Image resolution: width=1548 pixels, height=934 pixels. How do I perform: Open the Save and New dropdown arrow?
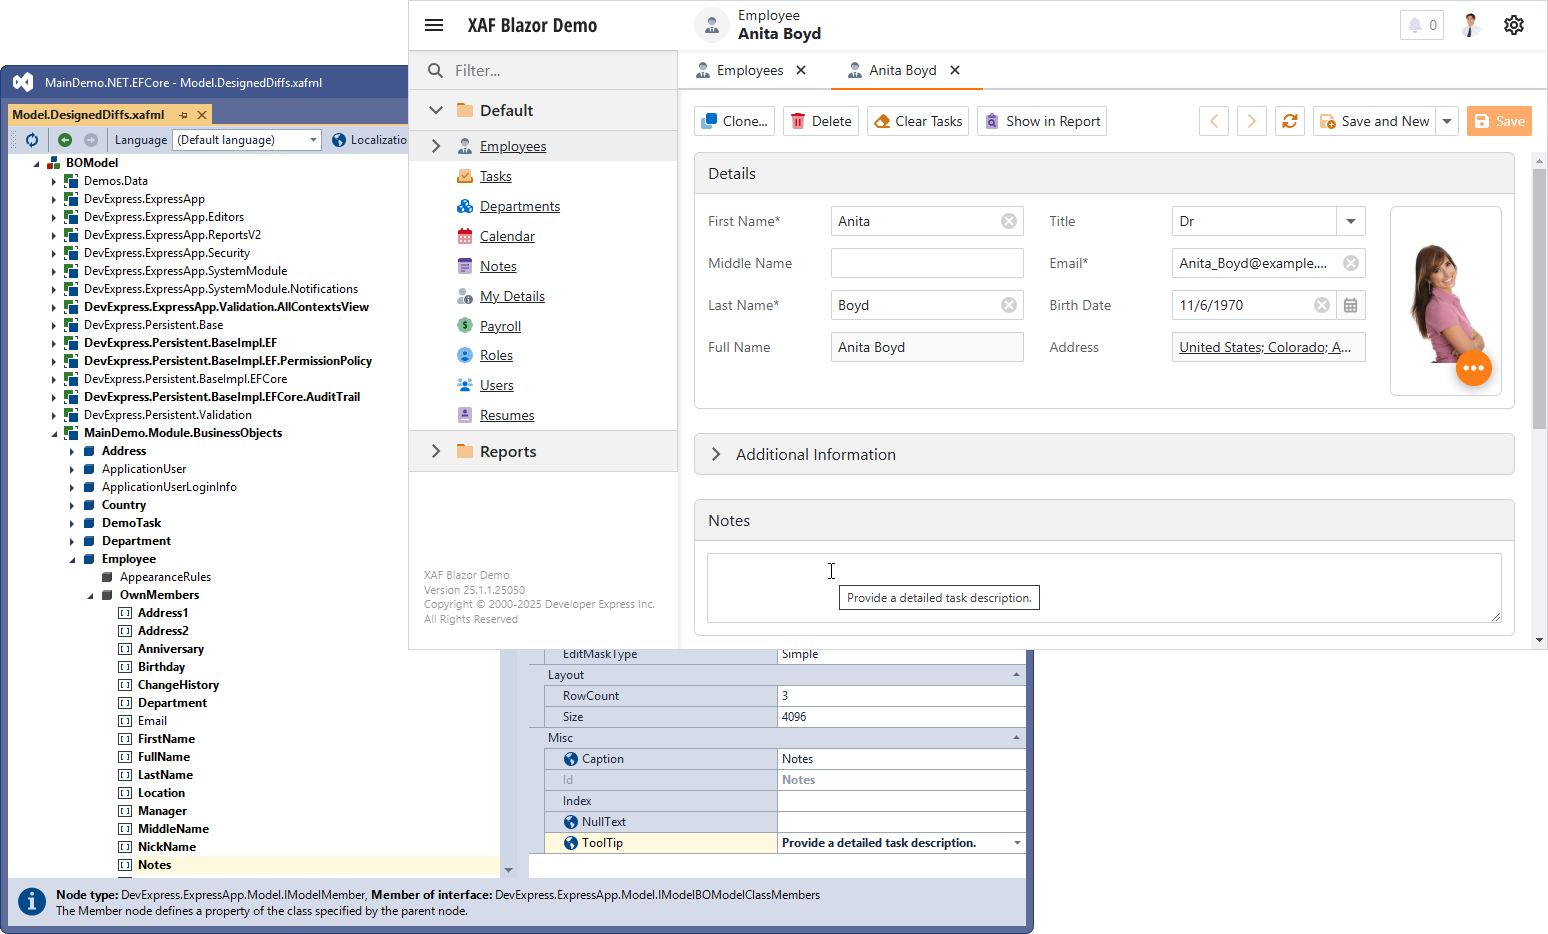(x=1446, y=121)
